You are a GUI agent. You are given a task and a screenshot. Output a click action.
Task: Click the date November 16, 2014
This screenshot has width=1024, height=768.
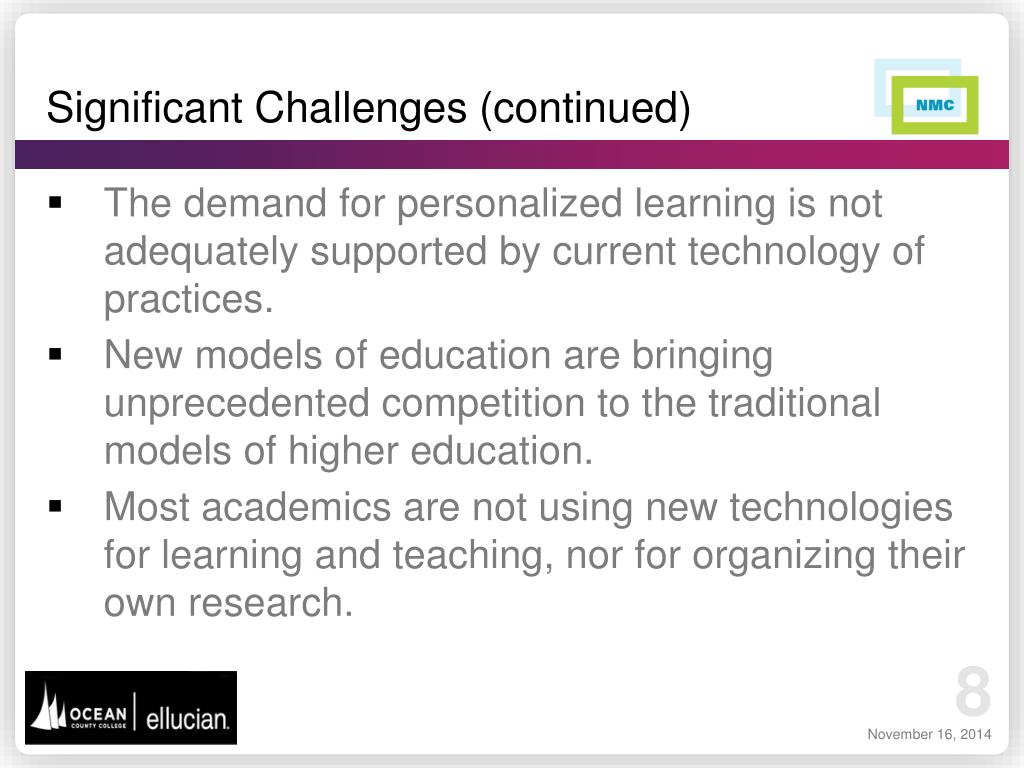point(929,734)
